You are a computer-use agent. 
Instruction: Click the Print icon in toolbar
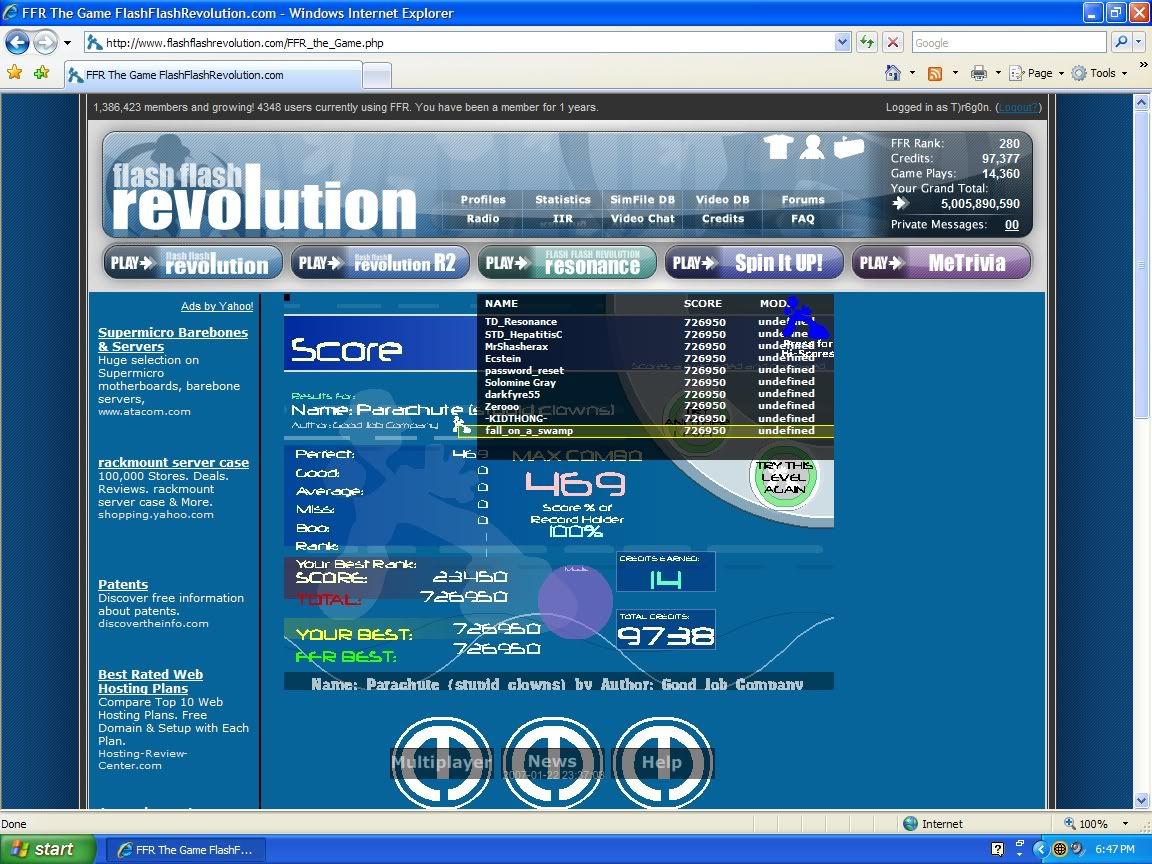click(979, 73)
